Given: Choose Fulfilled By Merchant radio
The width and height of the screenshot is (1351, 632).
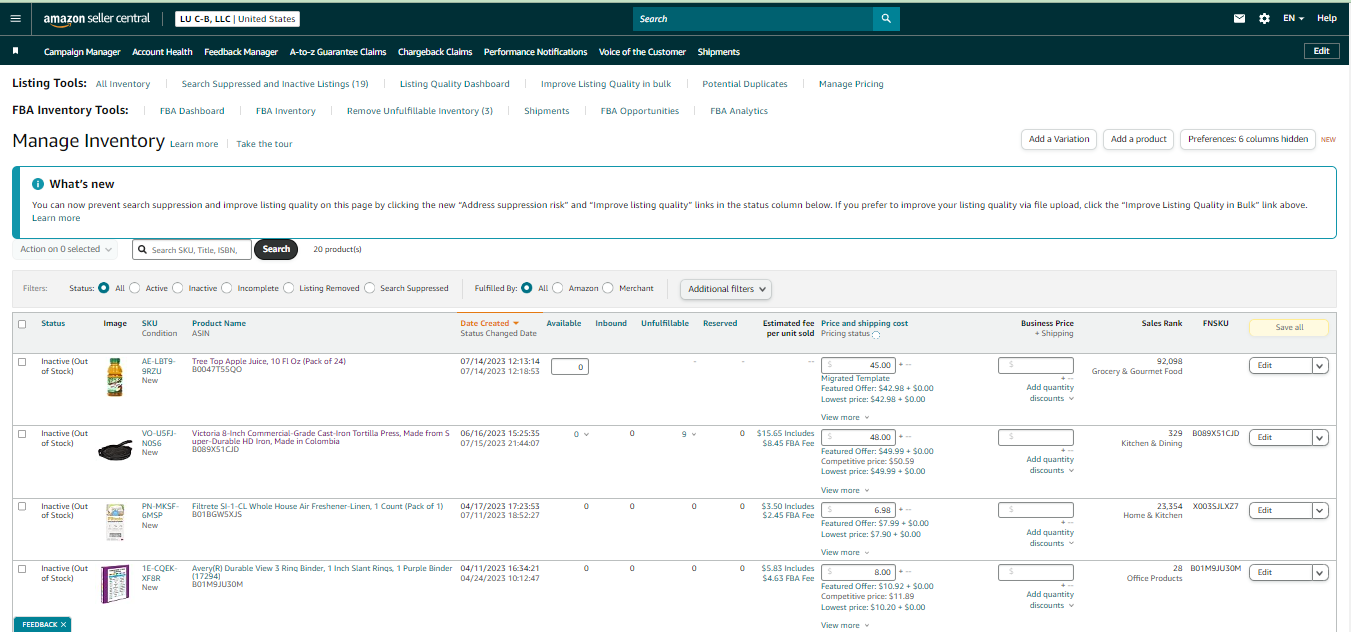Looking at the screenshot, I should point(609,288).
